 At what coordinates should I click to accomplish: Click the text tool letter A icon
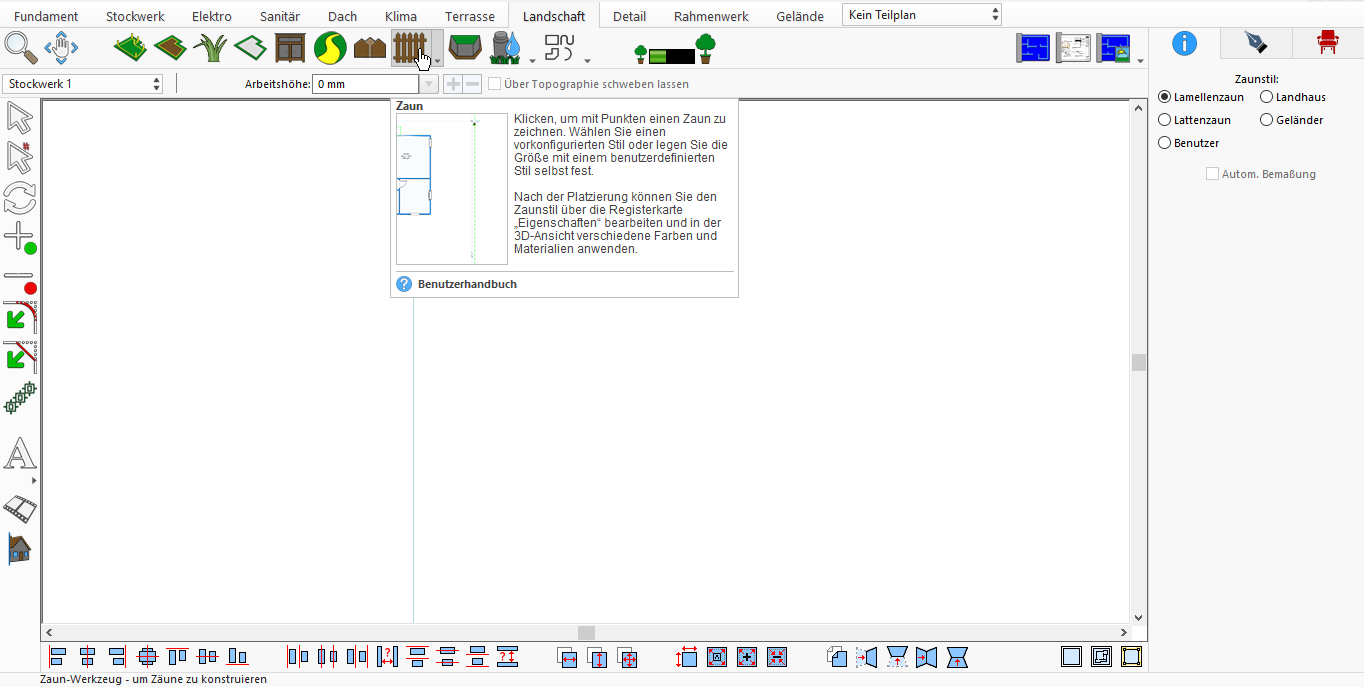19,453
